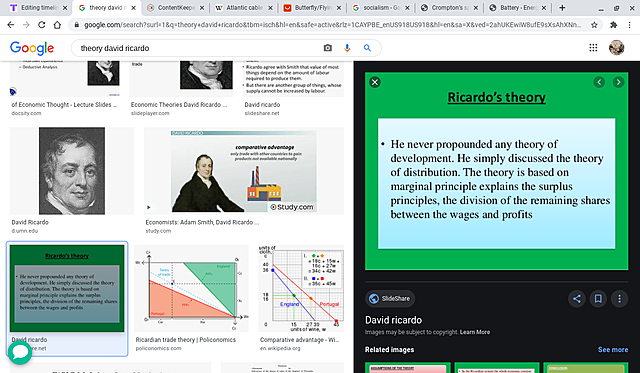Submit search with the magnifier icon
Image resolution: width=640 pixels, height=373 pixels.
click(367, 48)
